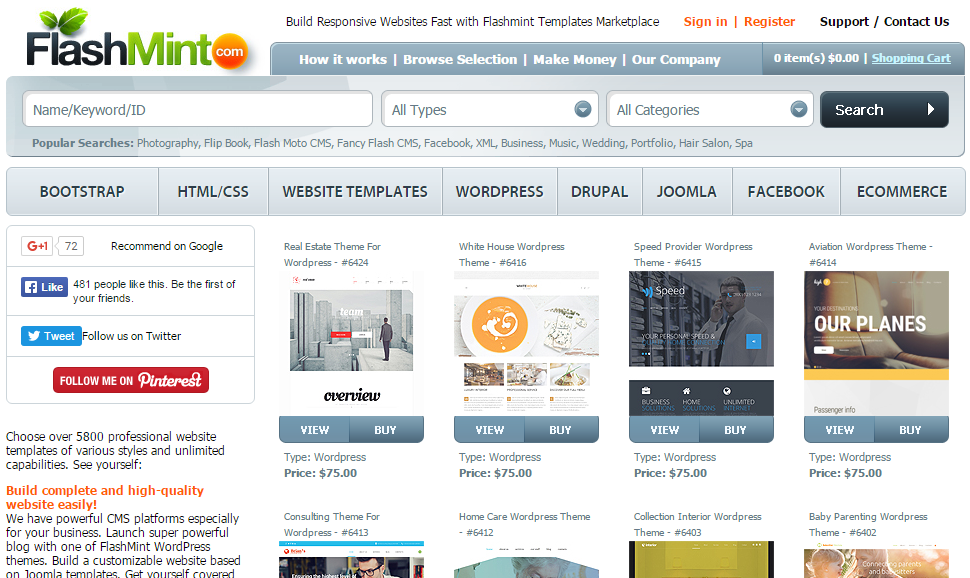This screenshot has height=578, width=970.
Task: Open the WordPress category tab
Action: pyautogui.click(x=499, y=192)
